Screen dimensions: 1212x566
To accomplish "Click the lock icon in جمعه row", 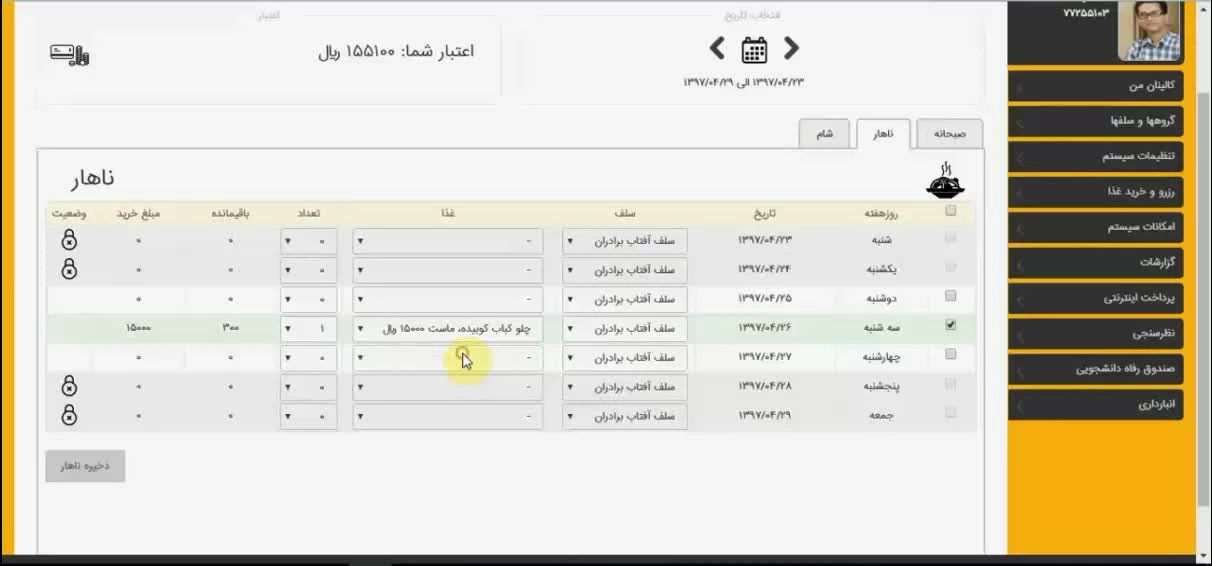I will [69, 415].
